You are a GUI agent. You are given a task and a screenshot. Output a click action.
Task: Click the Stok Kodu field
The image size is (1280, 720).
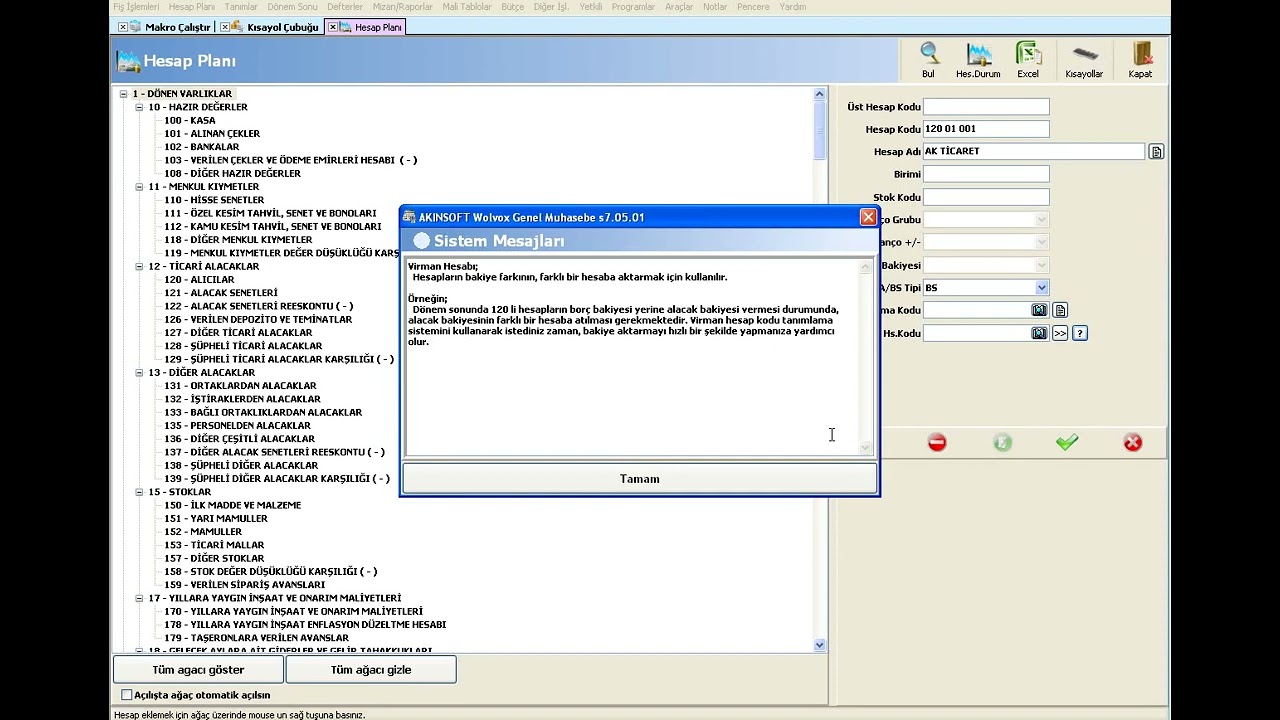pos(986,197)
